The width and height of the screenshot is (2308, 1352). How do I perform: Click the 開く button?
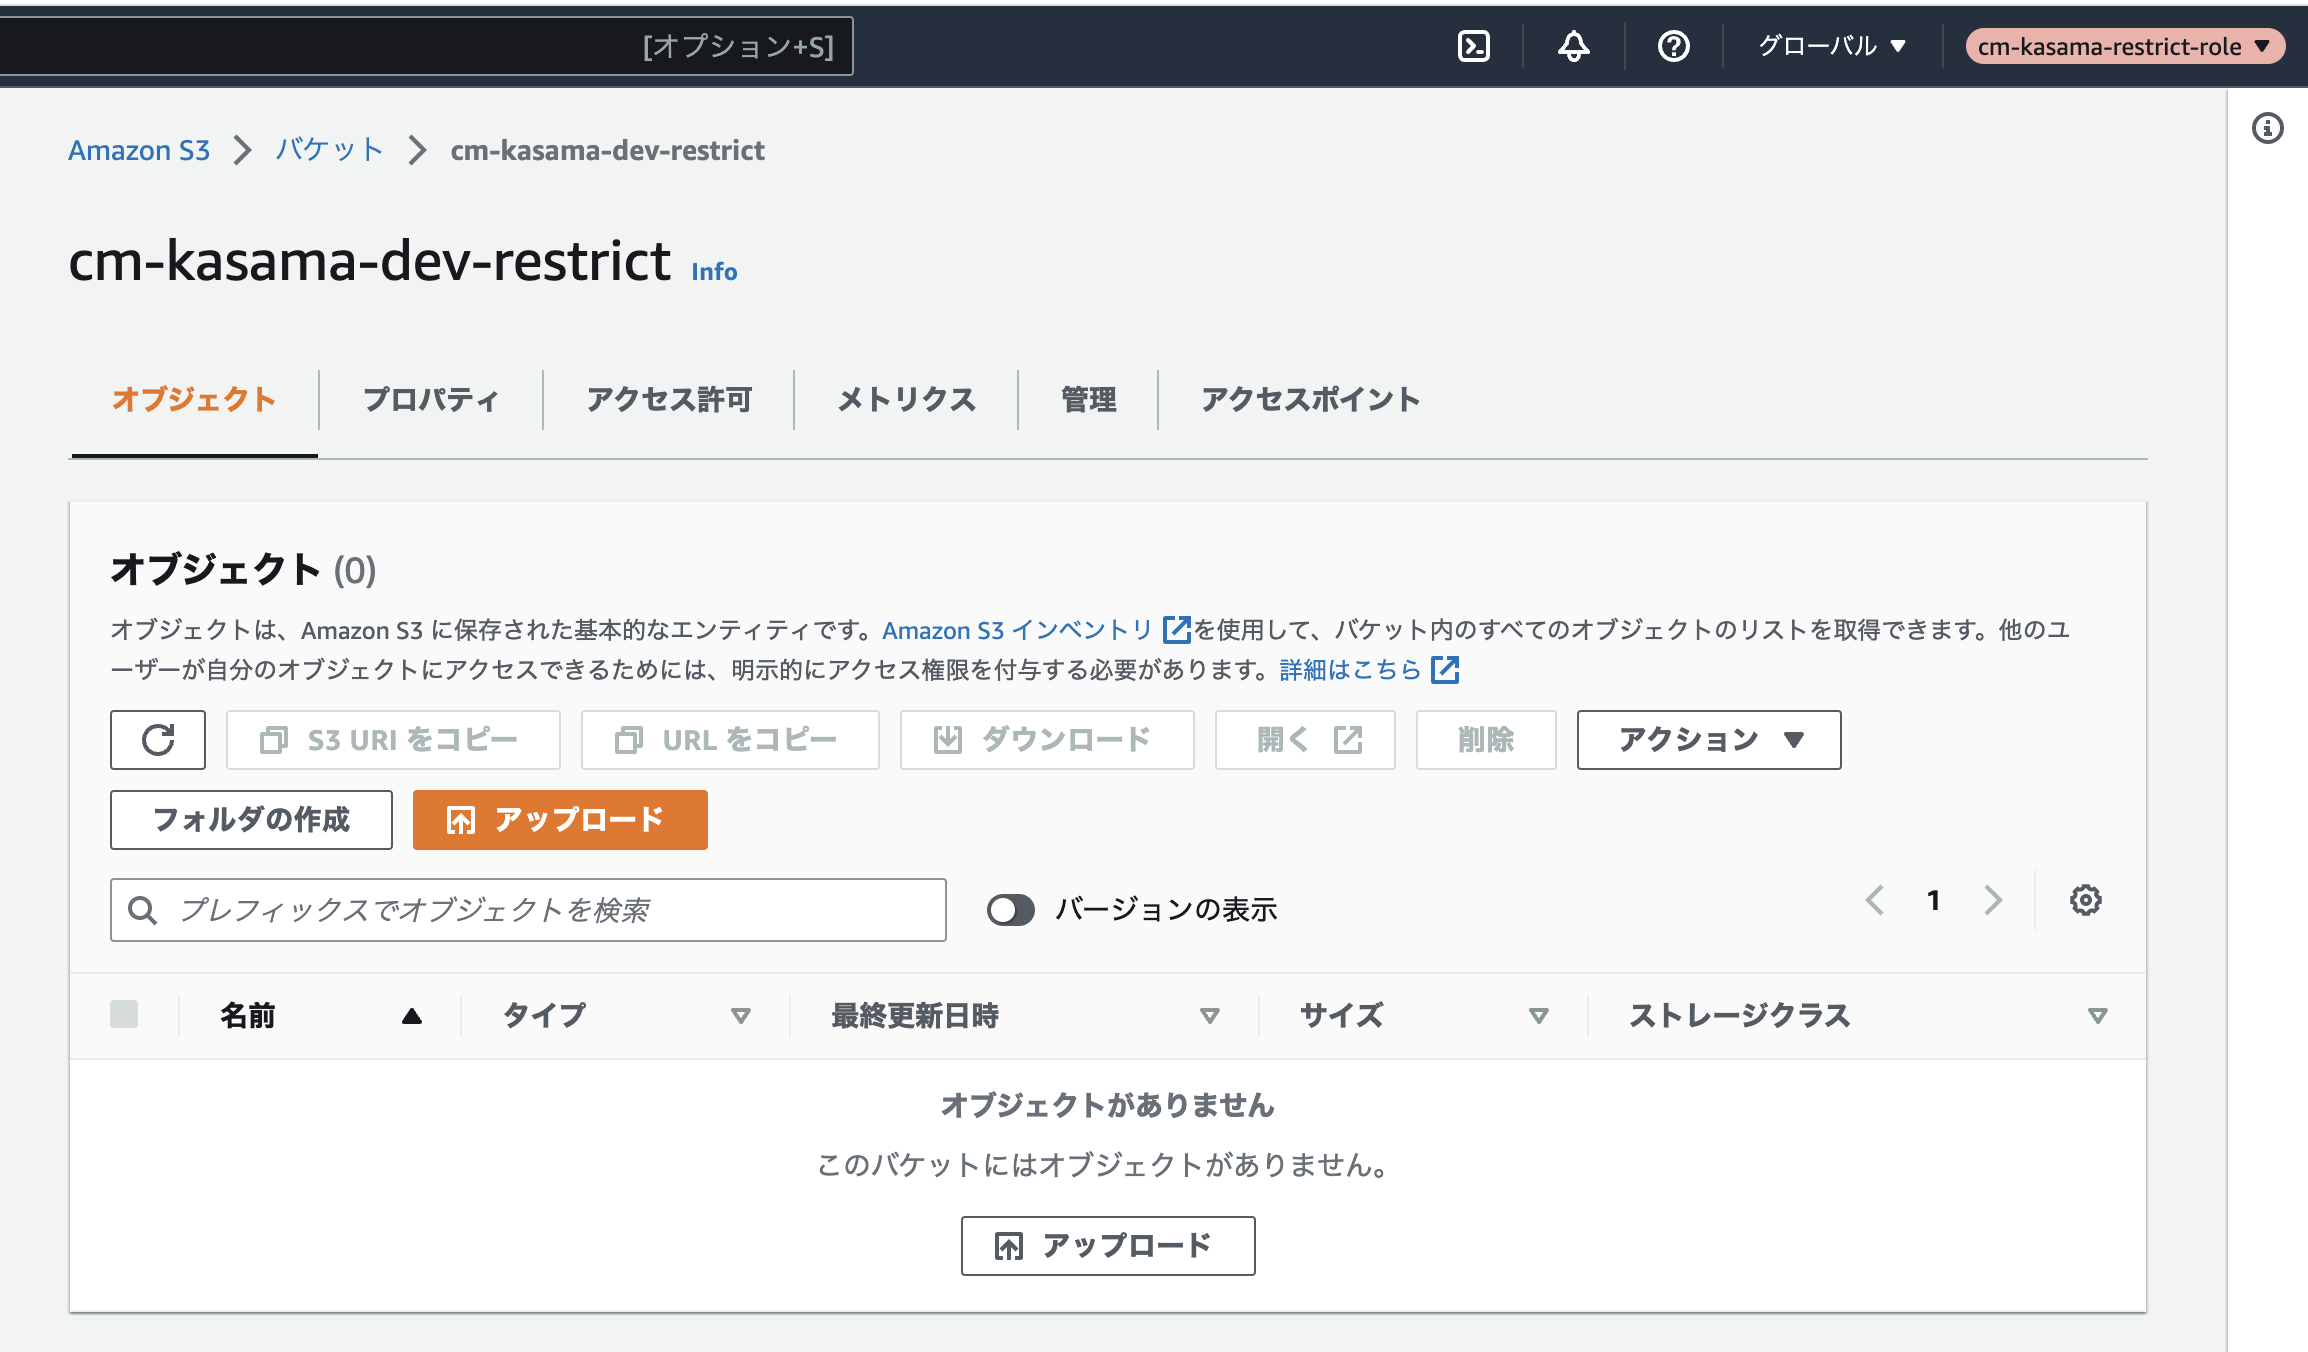1305,740
